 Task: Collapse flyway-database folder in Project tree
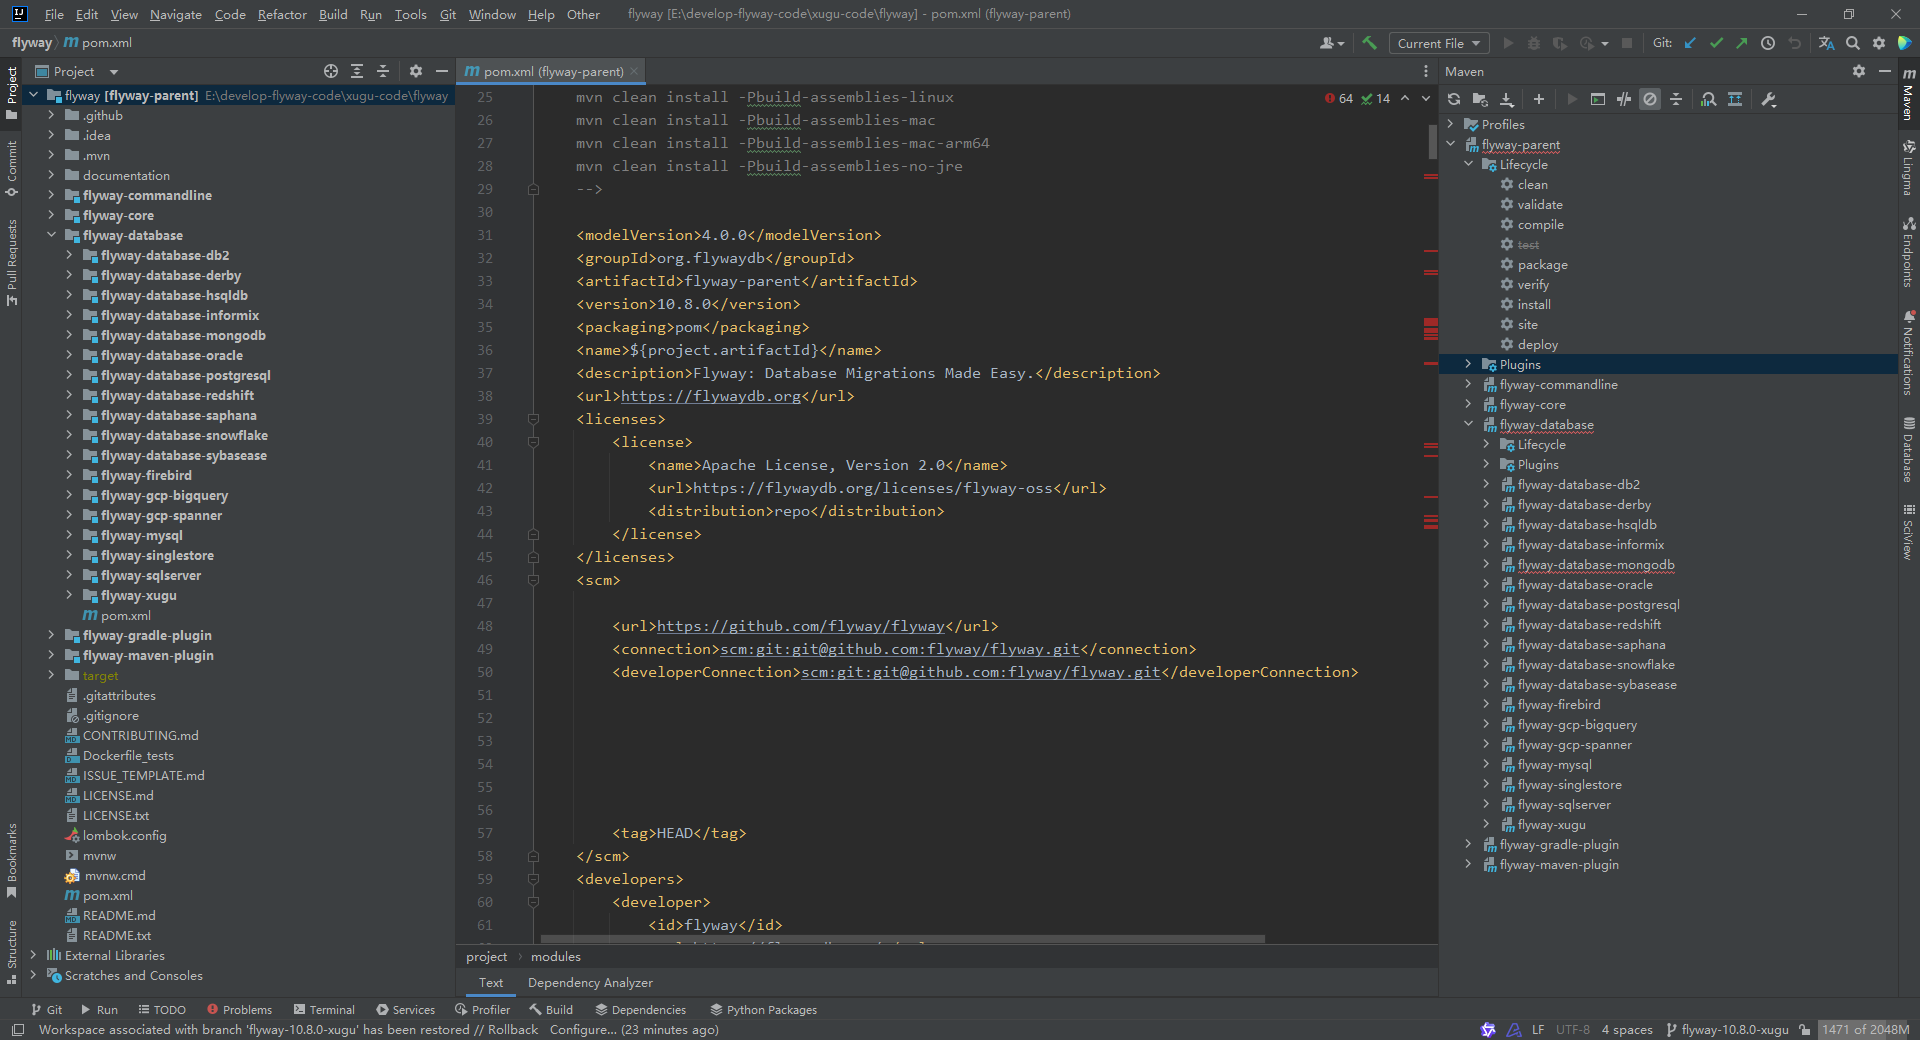coord(51,235)
